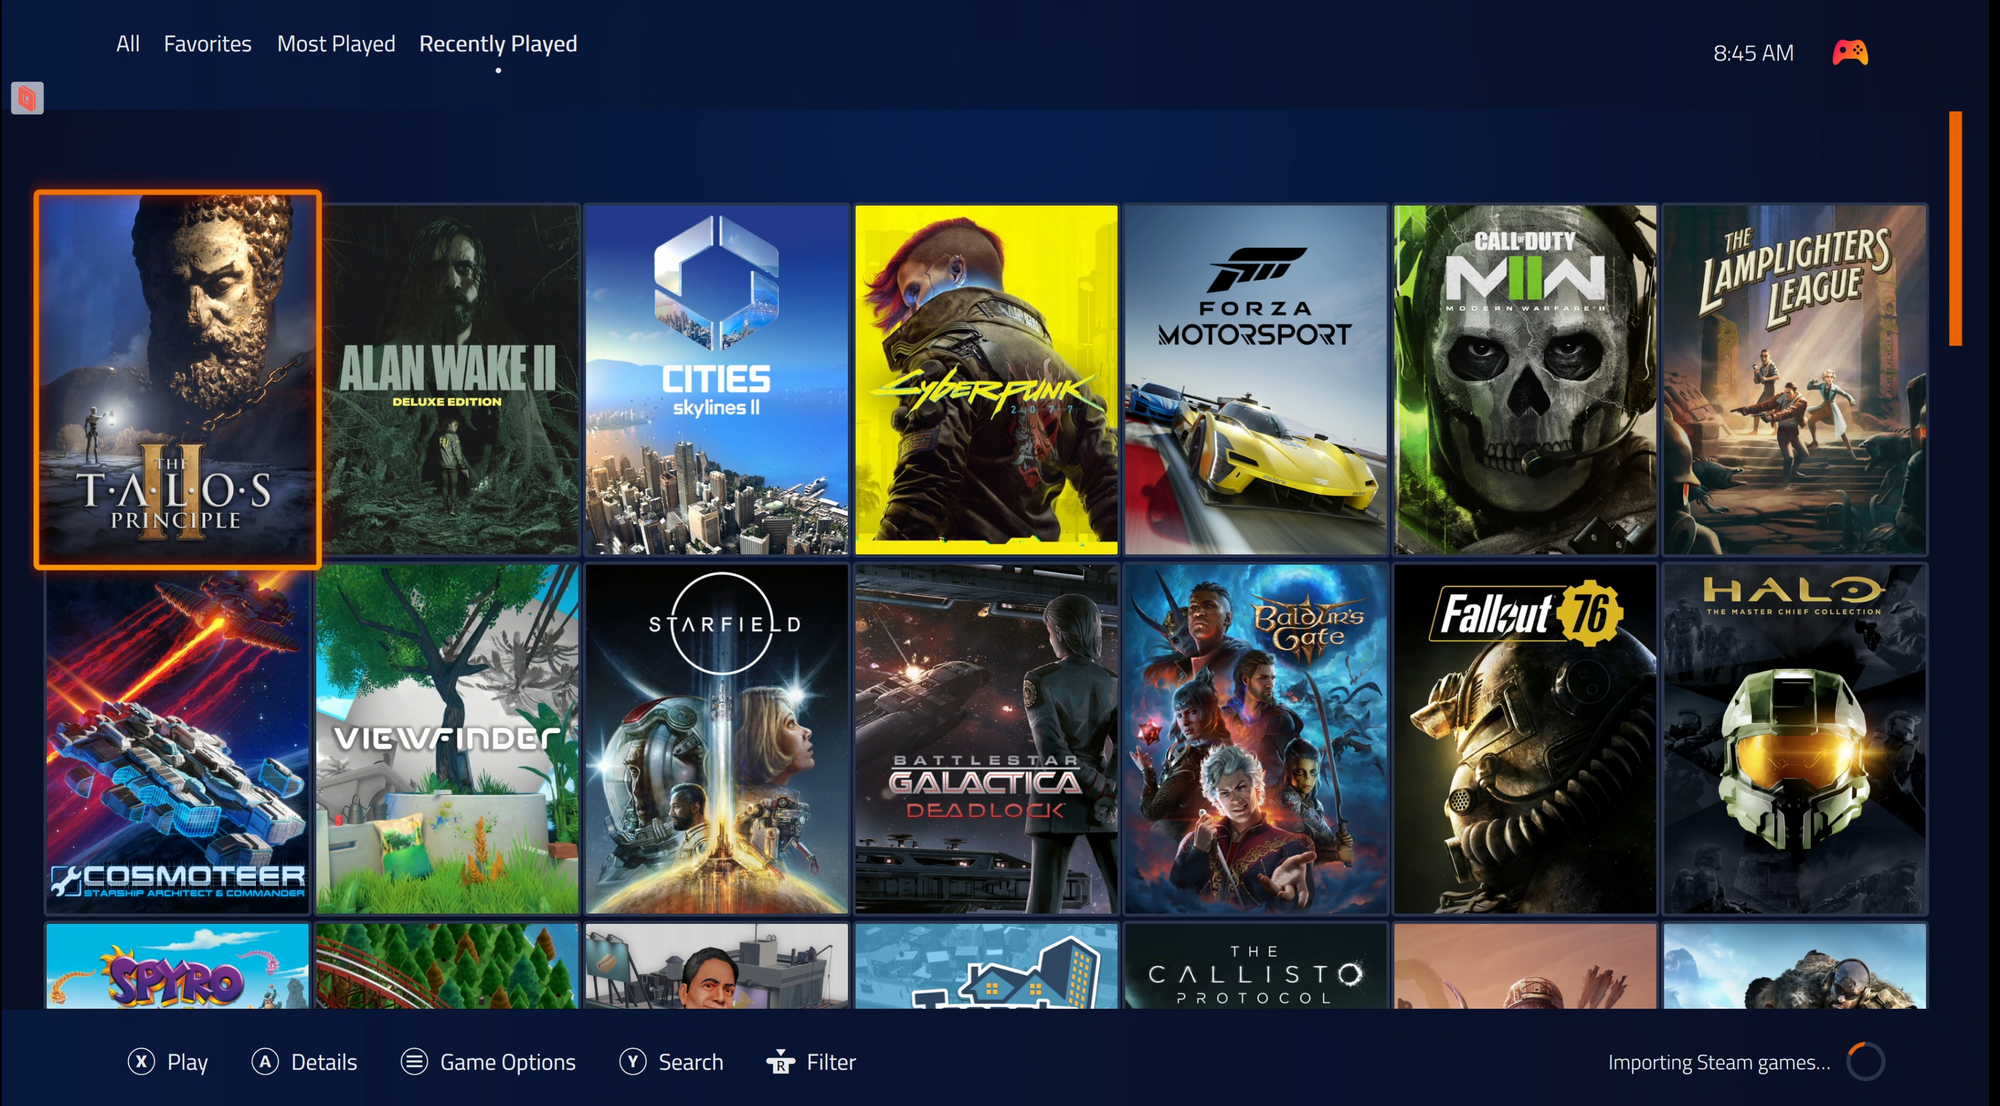Click the importing progress spinner
Image resolution: width=2000 pixels, height=1106 pixels.
click(x=1865, y=1062)
